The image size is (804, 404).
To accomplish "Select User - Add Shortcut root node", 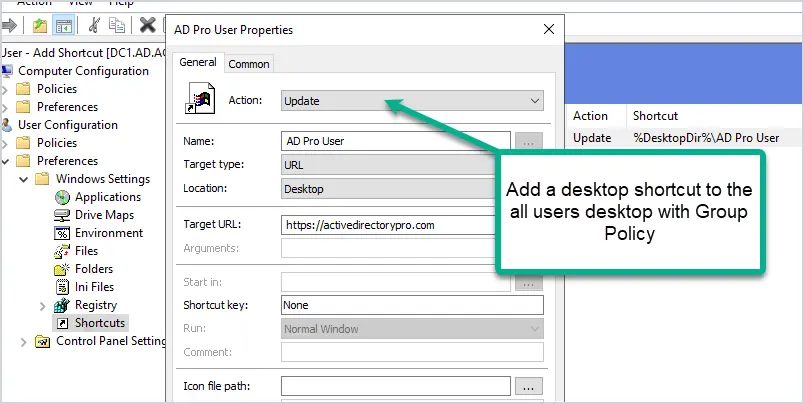I will [x=84, y=52].
